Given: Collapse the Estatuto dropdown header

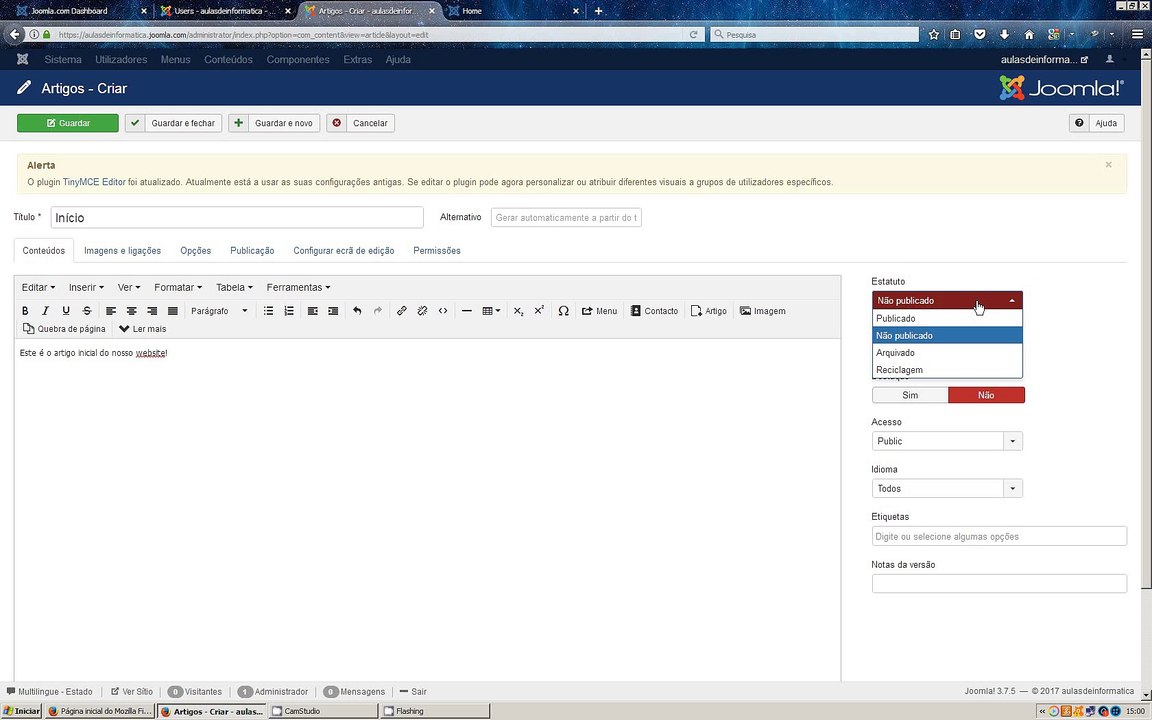Looking at the screenshot, I should tap(947, 300).
